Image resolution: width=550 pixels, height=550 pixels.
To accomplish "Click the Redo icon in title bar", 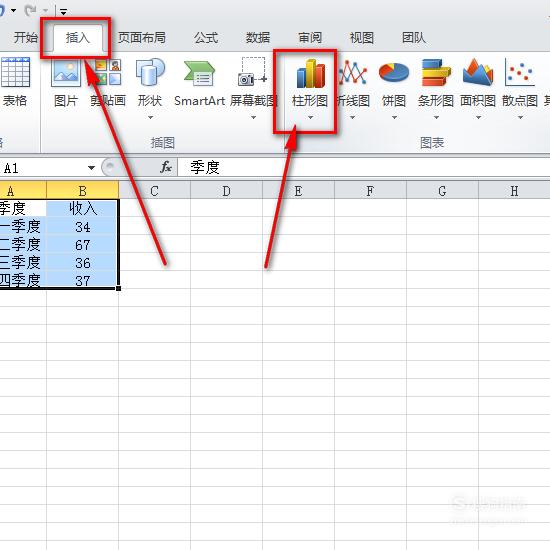I will 31,11.
